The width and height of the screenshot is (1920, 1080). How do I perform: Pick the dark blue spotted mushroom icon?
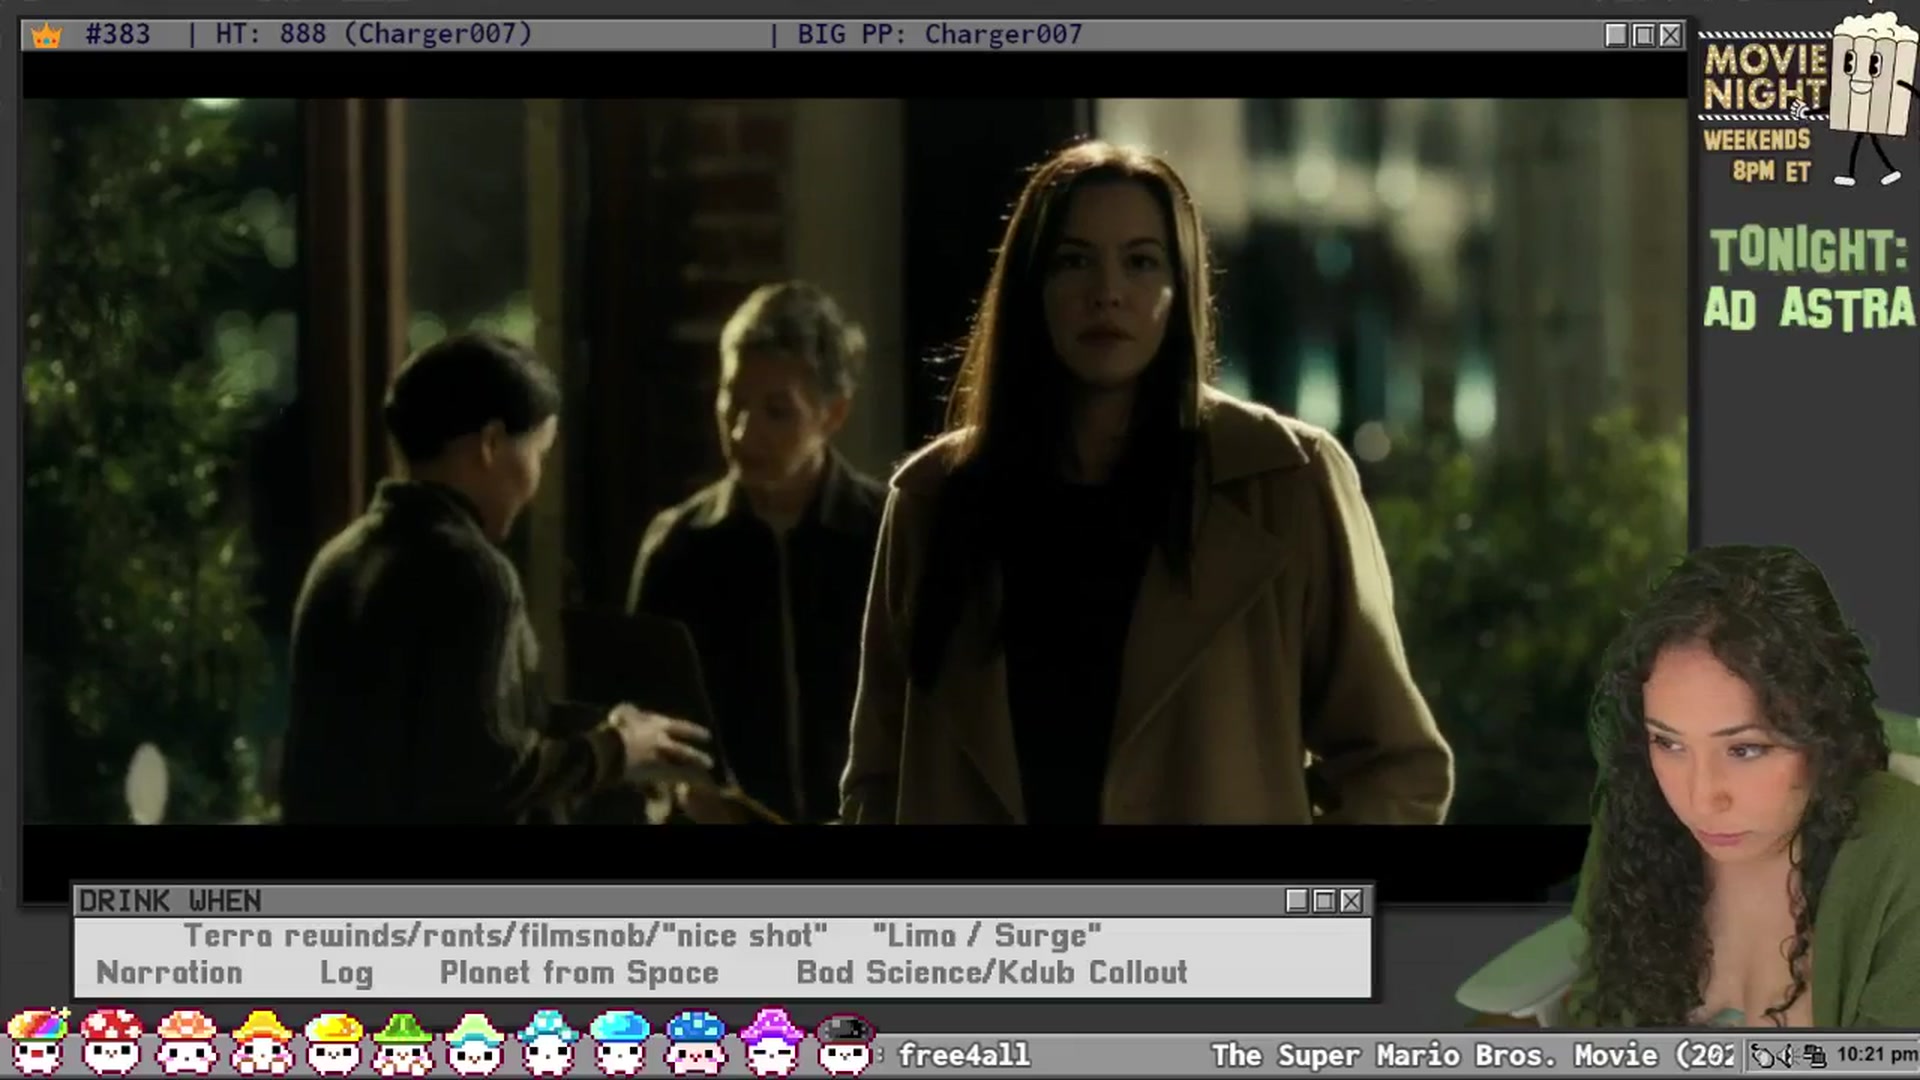pyautogui.click(x=695, y=1042)
